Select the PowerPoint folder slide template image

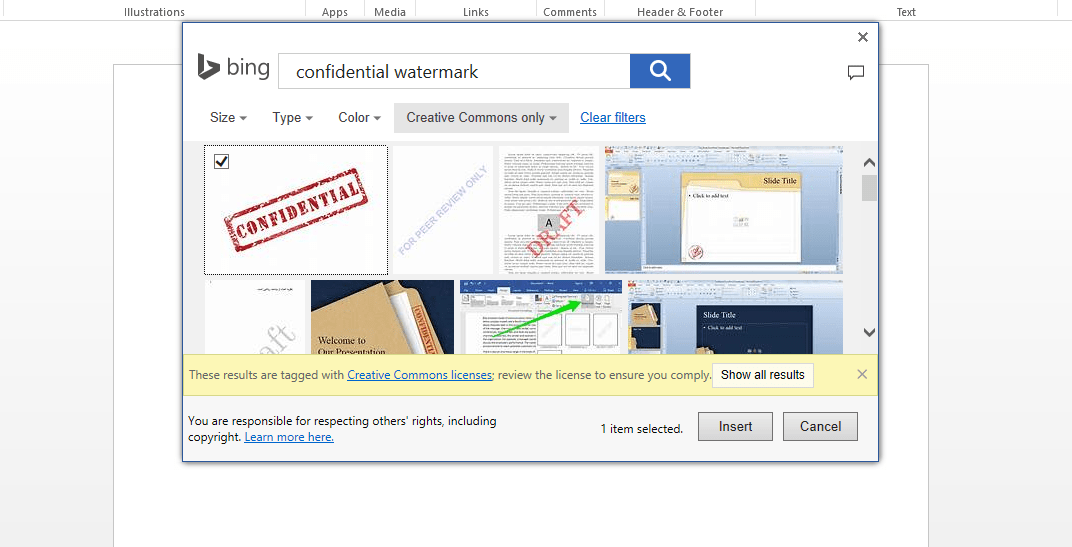[723, 209]
